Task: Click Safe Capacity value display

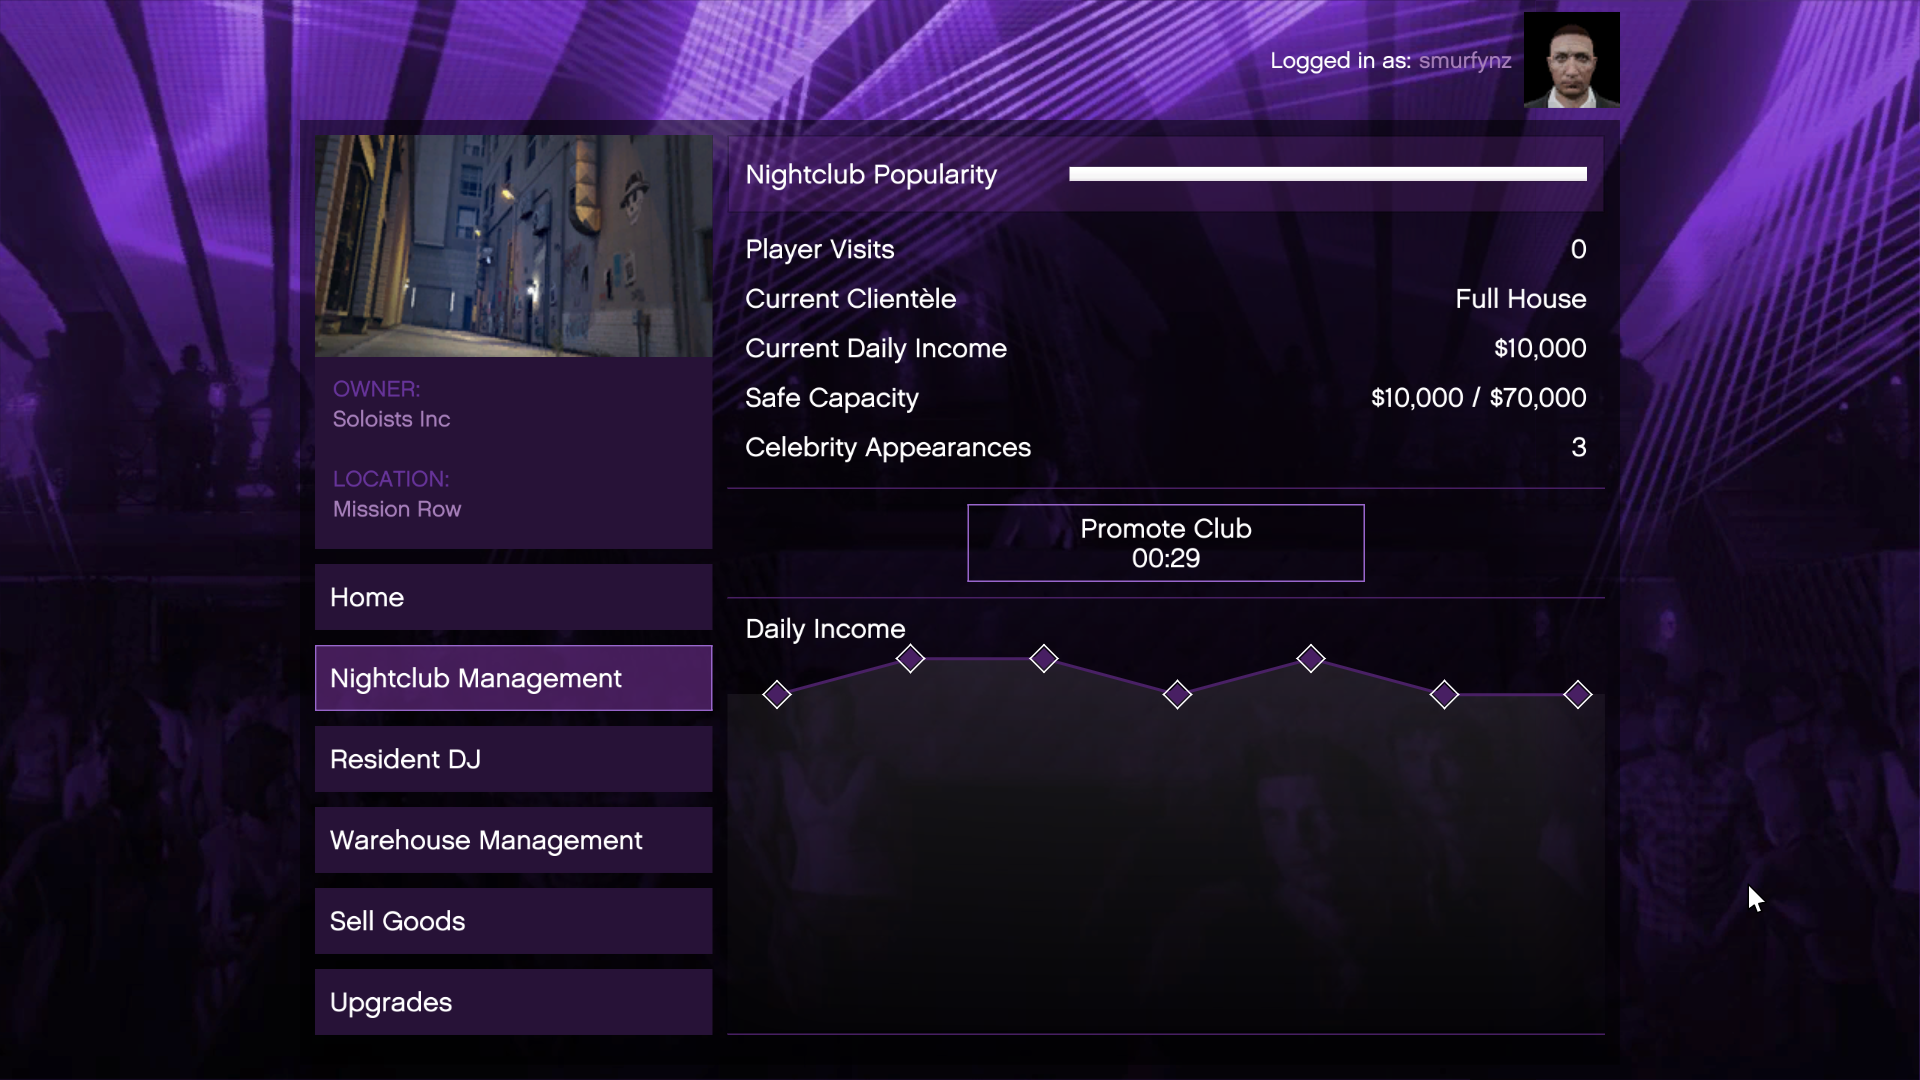Action: (x=1478, y=397)
